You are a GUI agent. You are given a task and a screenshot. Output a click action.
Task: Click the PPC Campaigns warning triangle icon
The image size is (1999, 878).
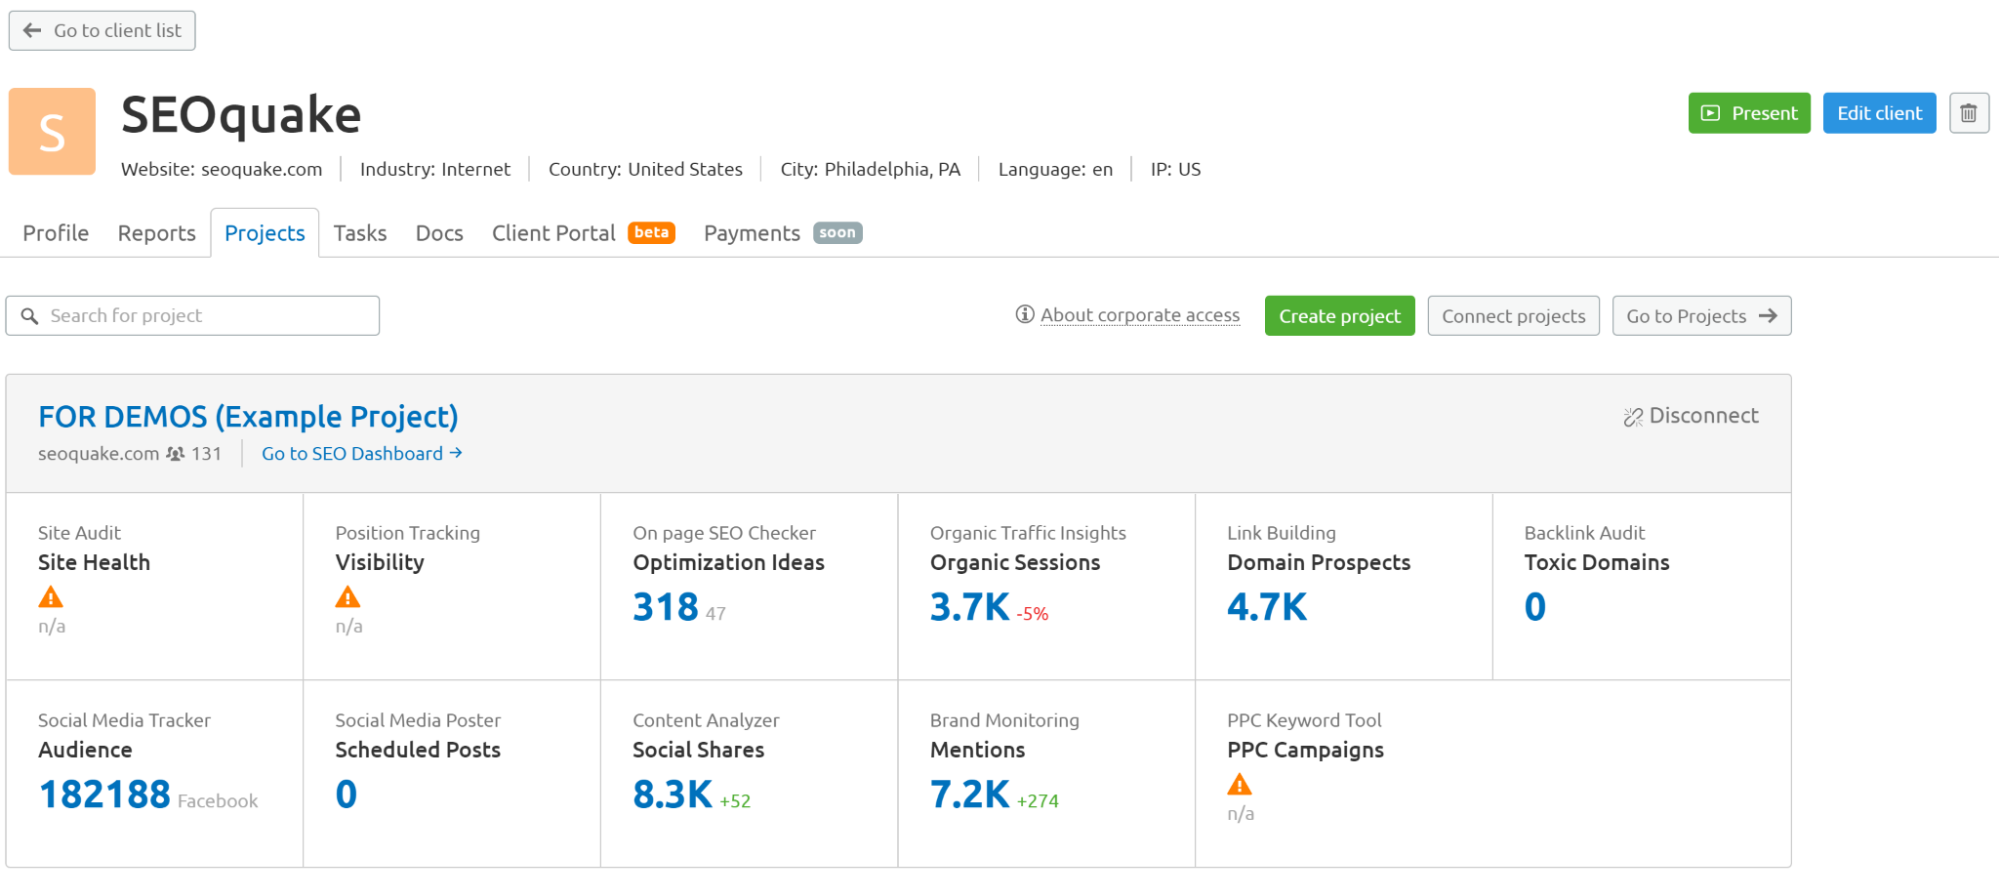pos(1240,784)
